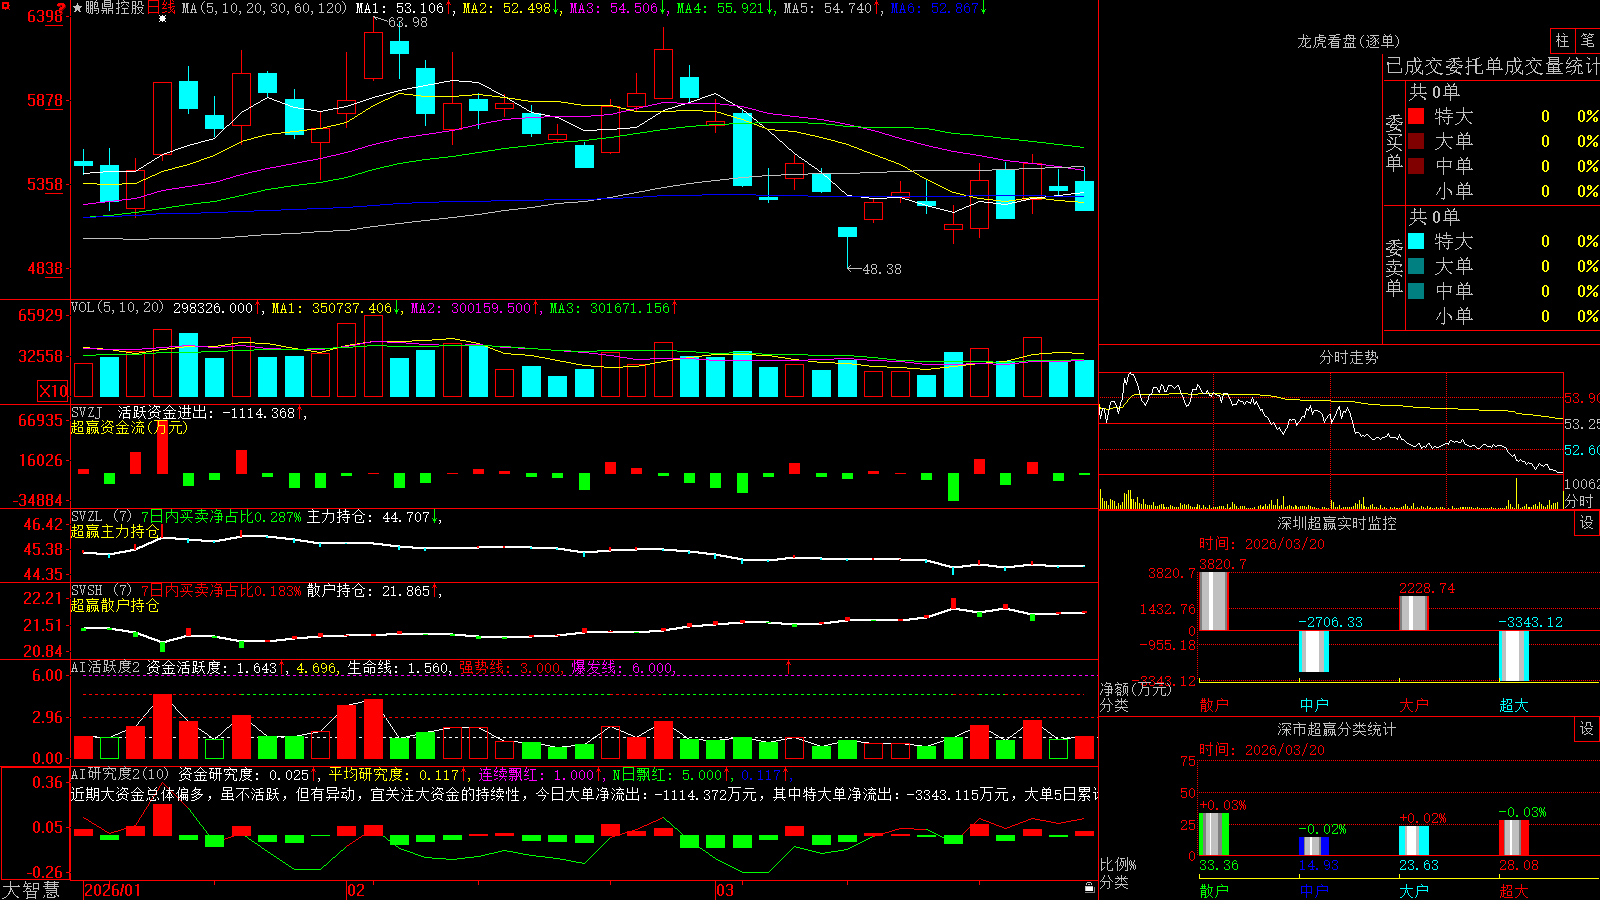Click the 已成交委托单成交量统计 header
Viewport: 1600px width, 900px height.
pyautogui.click(x=1492, y=66)
